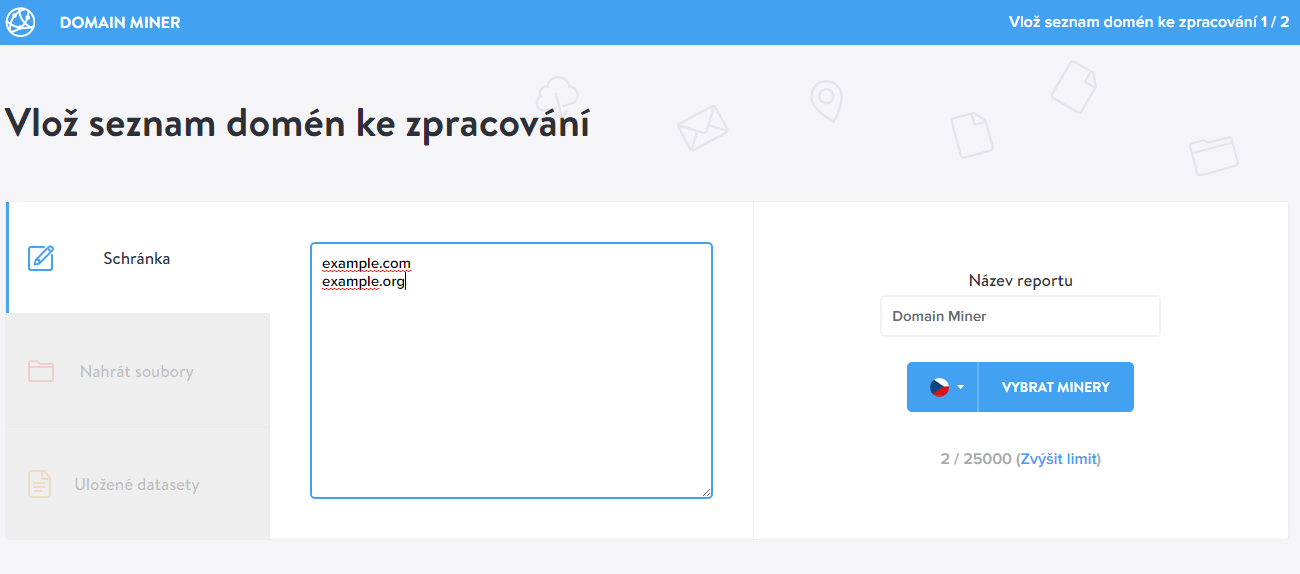Select the Schránka tab
This screenshot has height=574, width=1300.
139,258
